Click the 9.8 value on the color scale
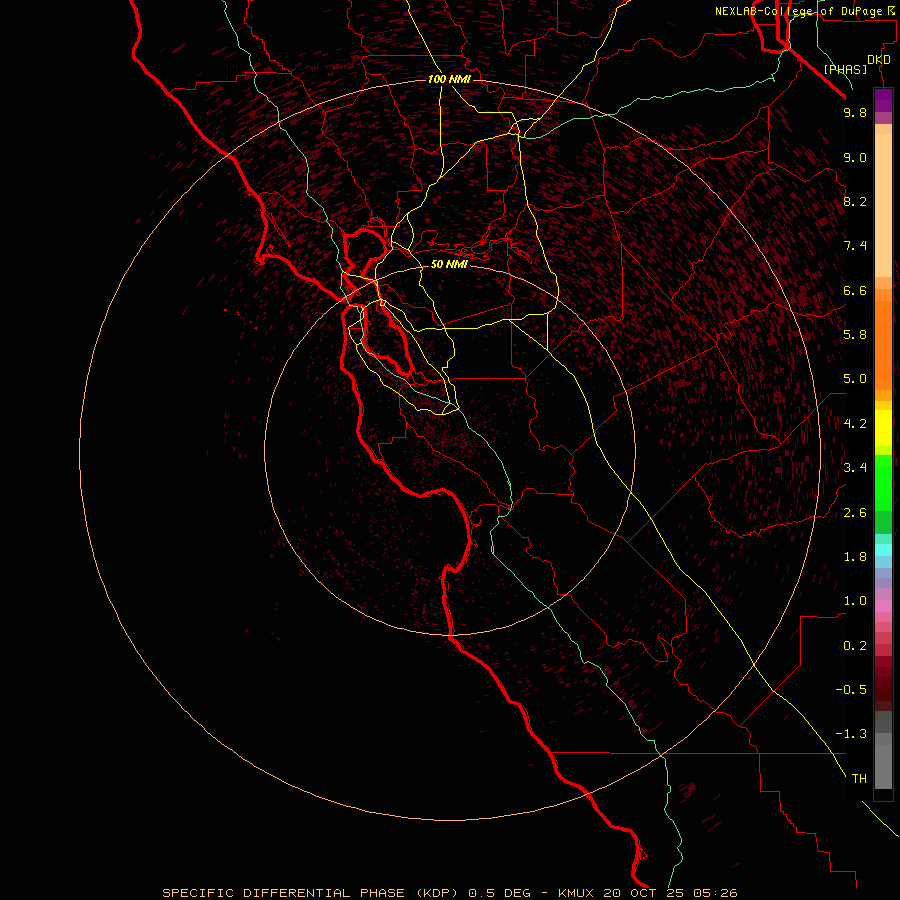 855,112
